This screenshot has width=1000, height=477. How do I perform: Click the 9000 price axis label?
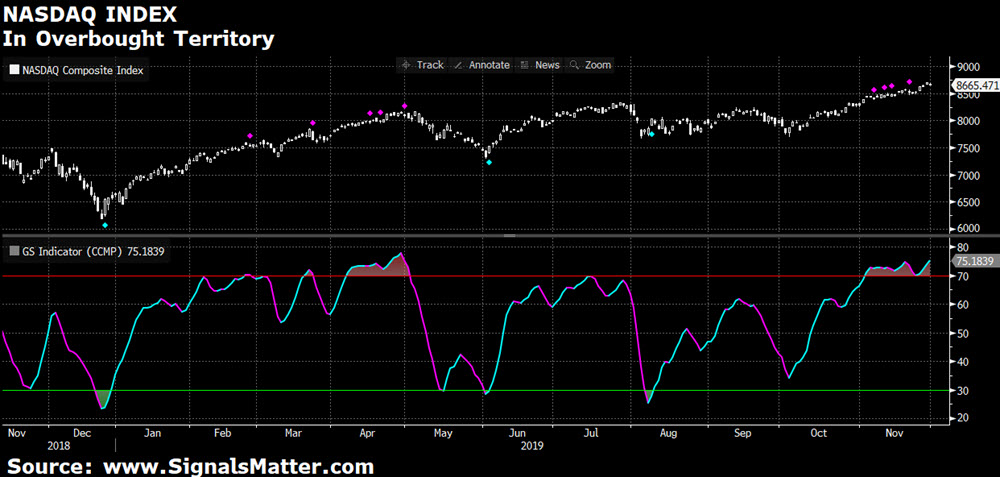[x=969, y=67]
